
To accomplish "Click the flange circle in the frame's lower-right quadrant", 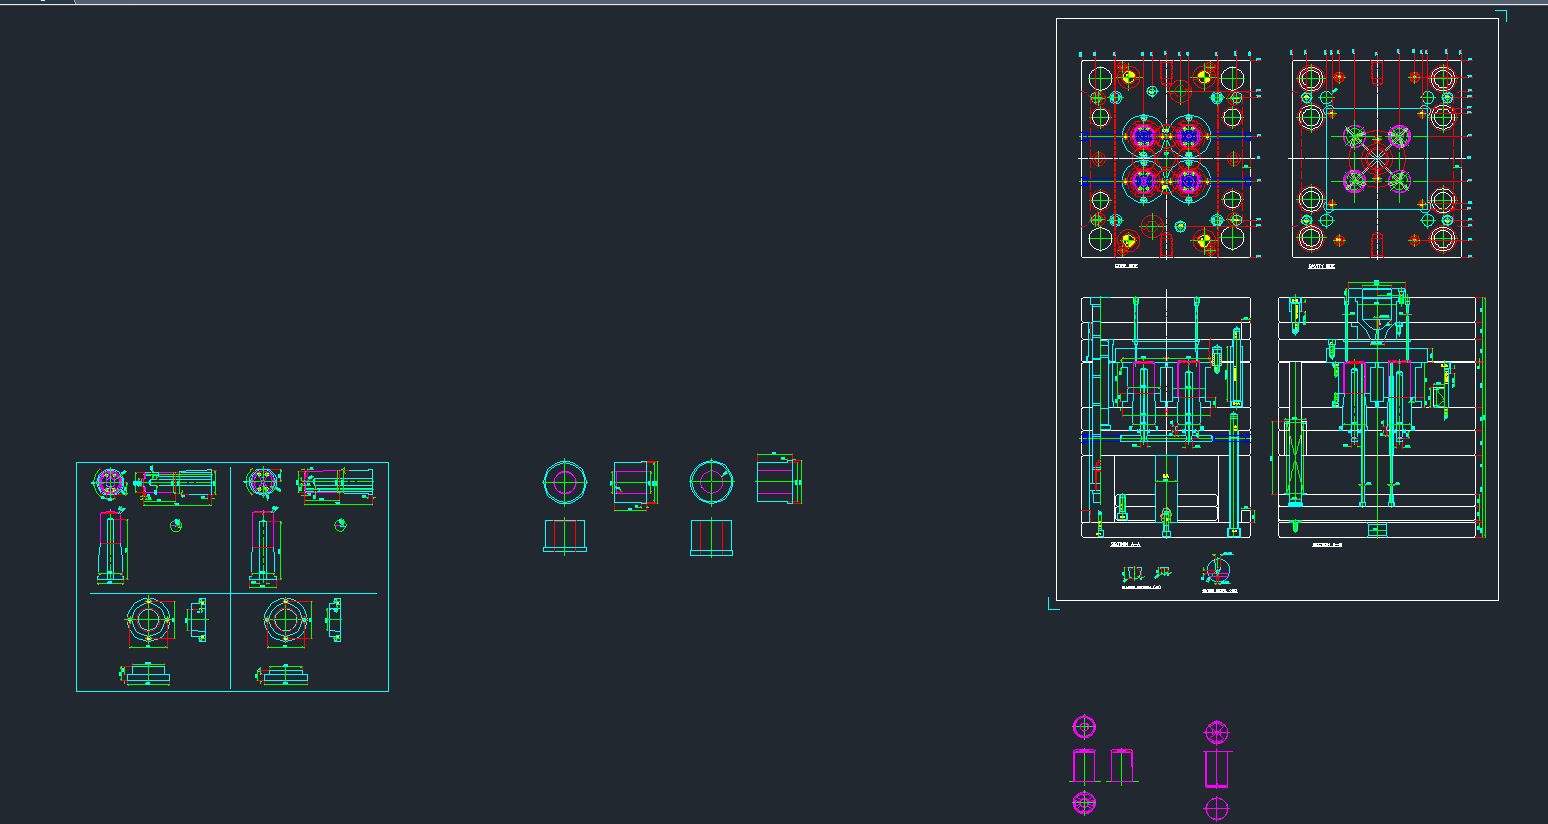I will coord(285,620).
